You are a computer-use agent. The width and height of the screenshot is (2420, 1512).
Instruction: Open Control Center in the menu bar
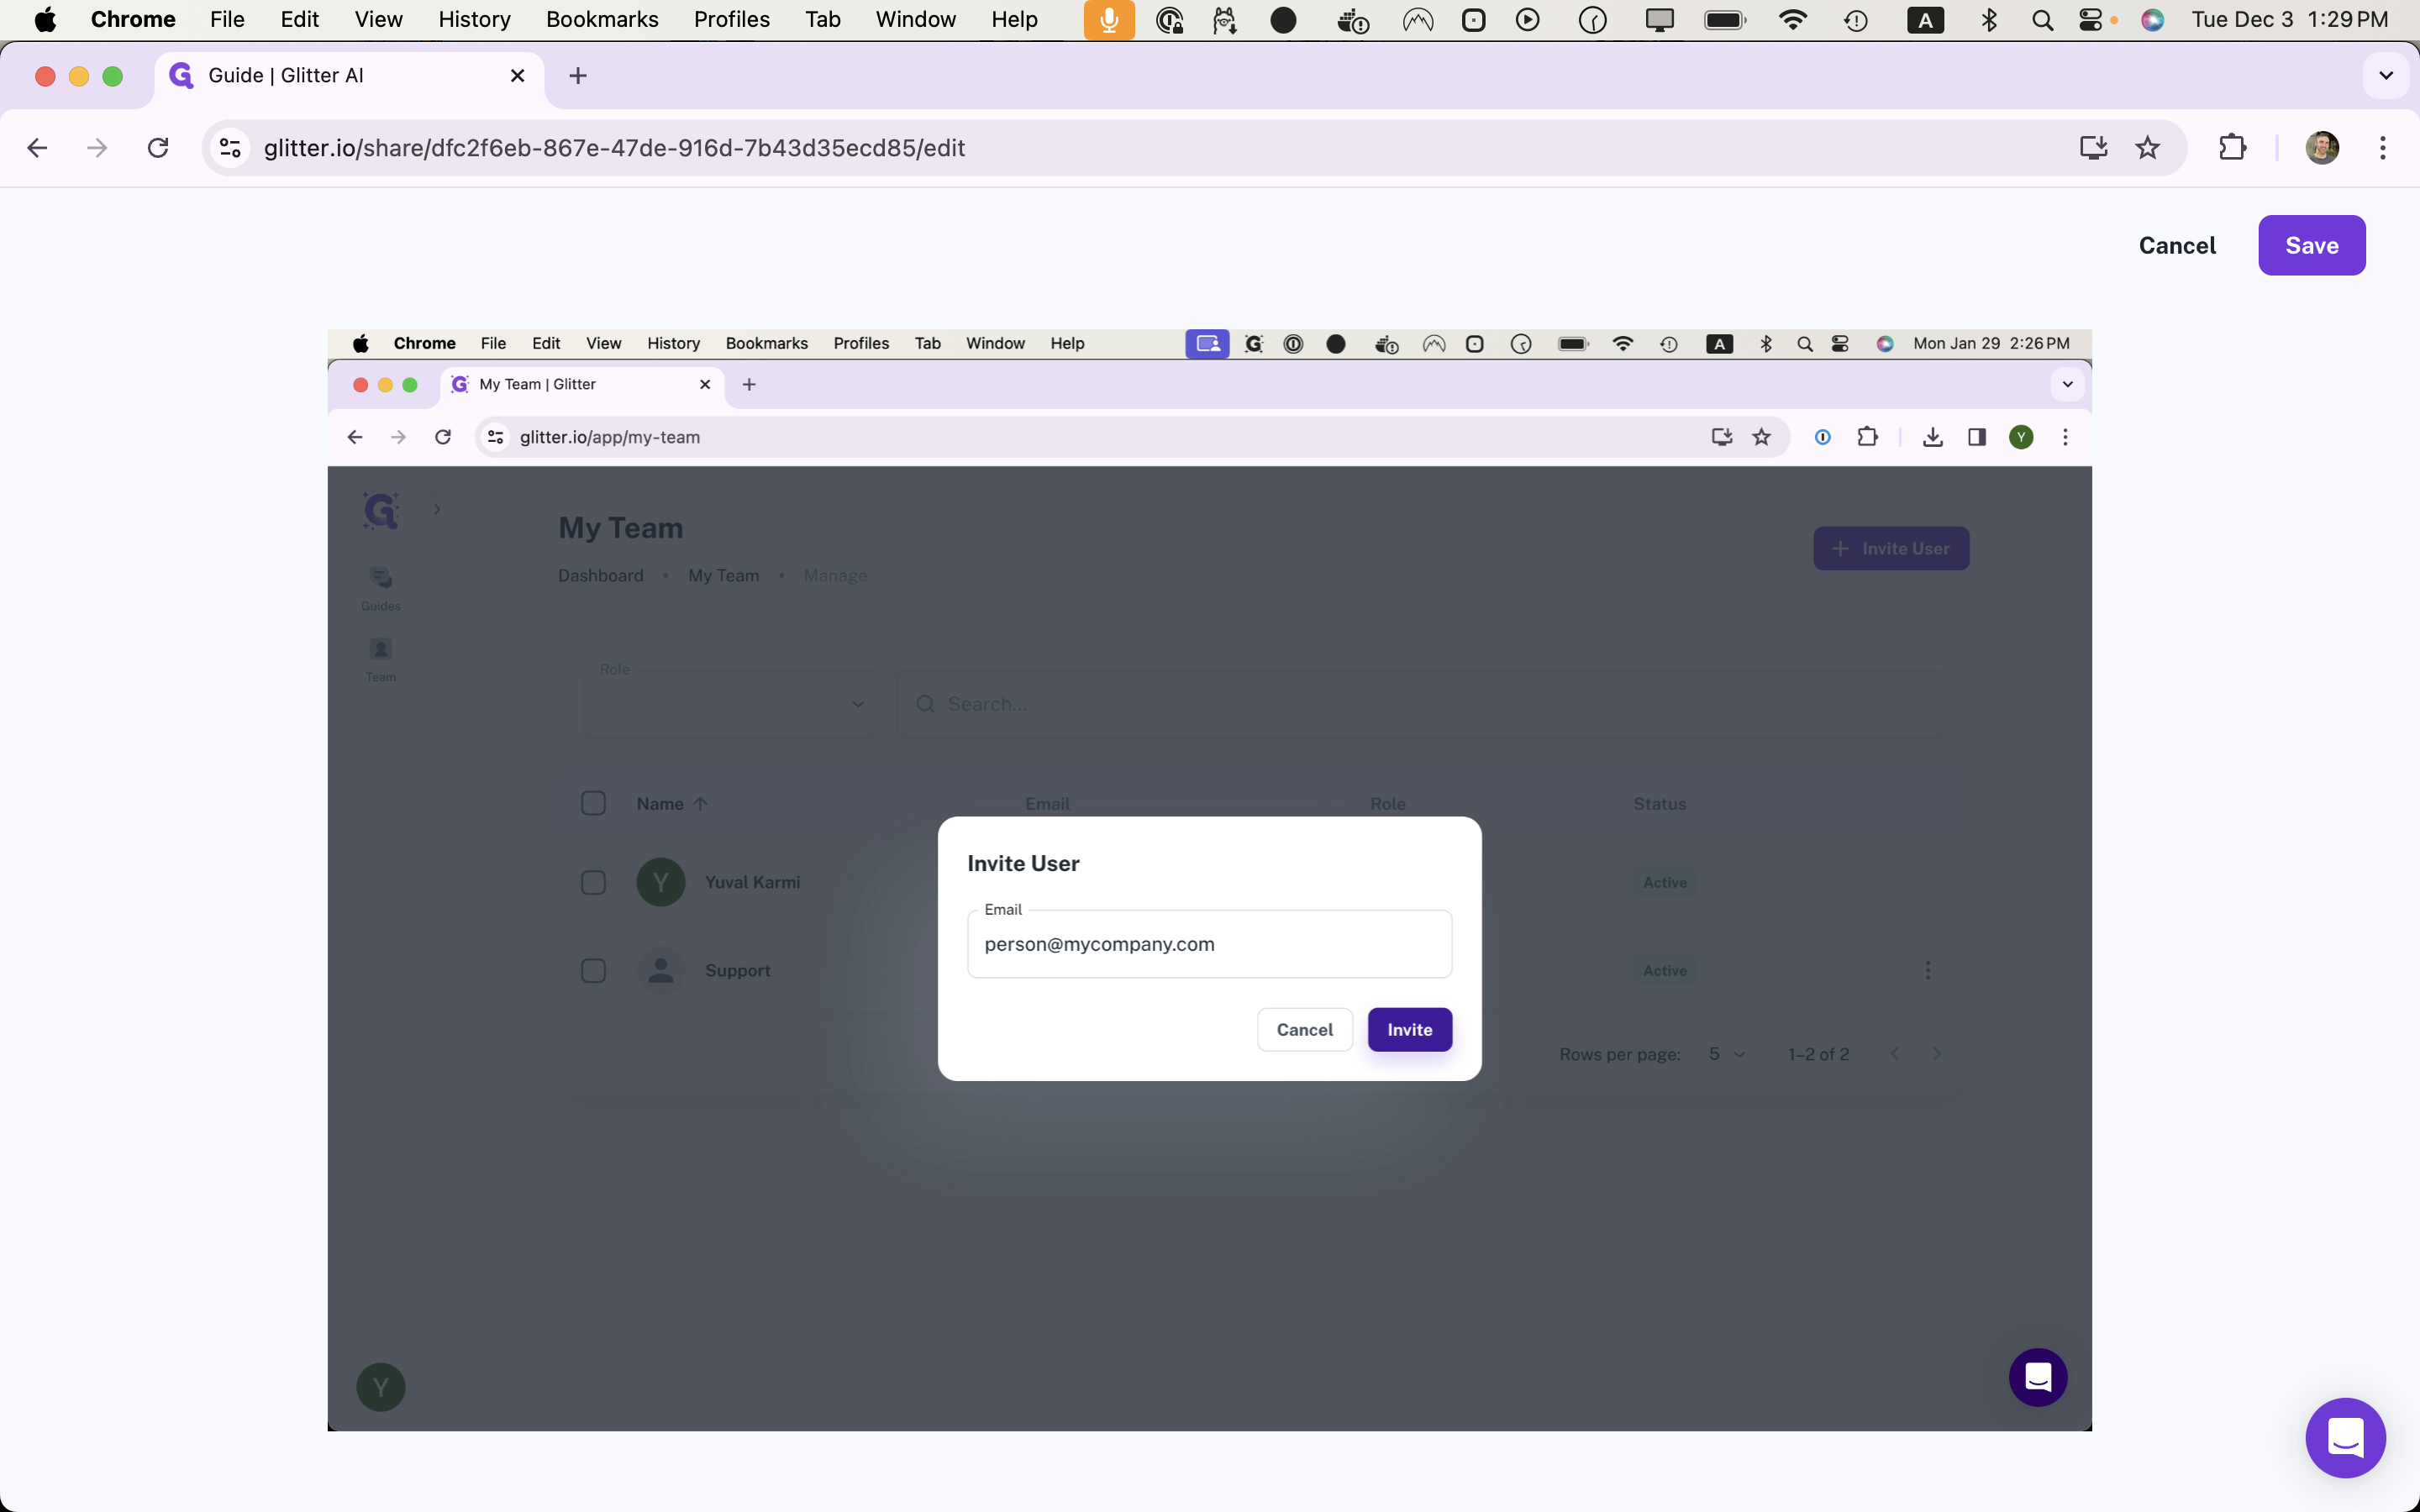tap(2090, 20)
